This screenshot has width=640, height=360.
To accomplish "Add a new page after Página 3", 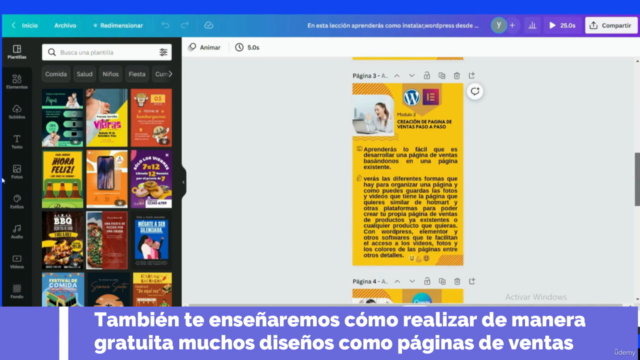I will (472, 76).
